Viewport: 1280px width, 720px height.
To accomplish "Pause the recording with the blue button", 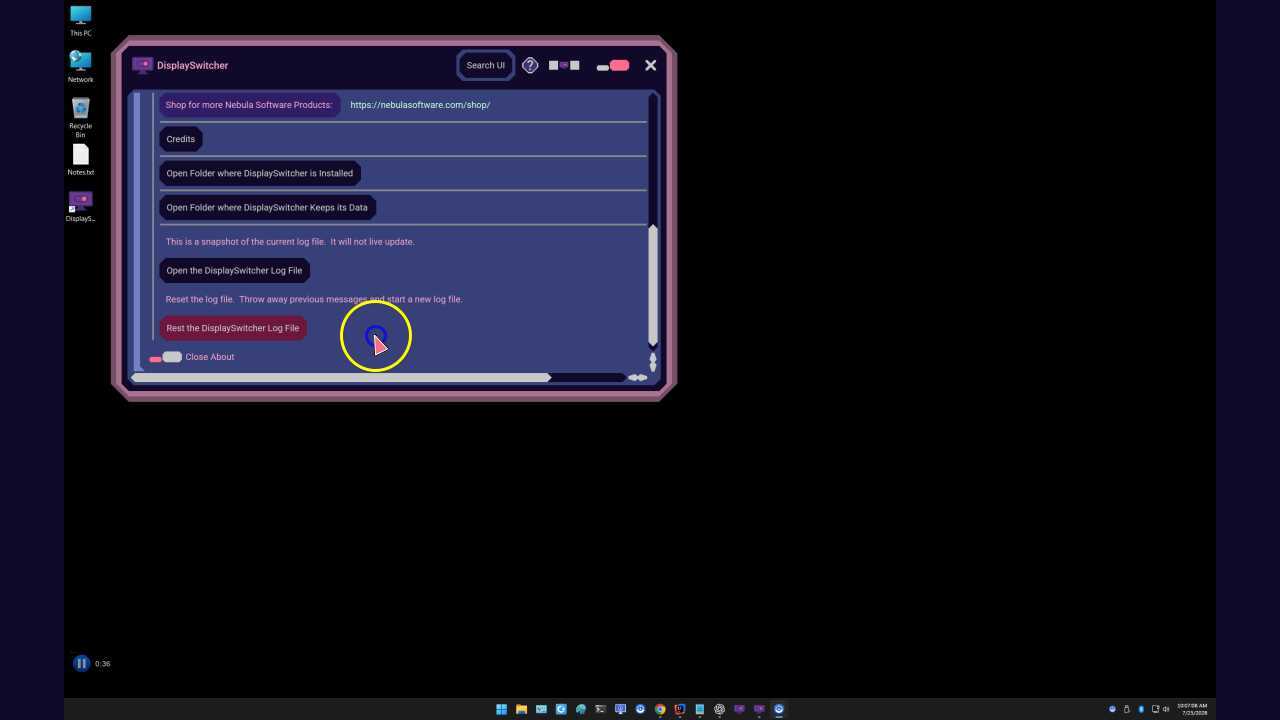I will click(x=81, y=663).
